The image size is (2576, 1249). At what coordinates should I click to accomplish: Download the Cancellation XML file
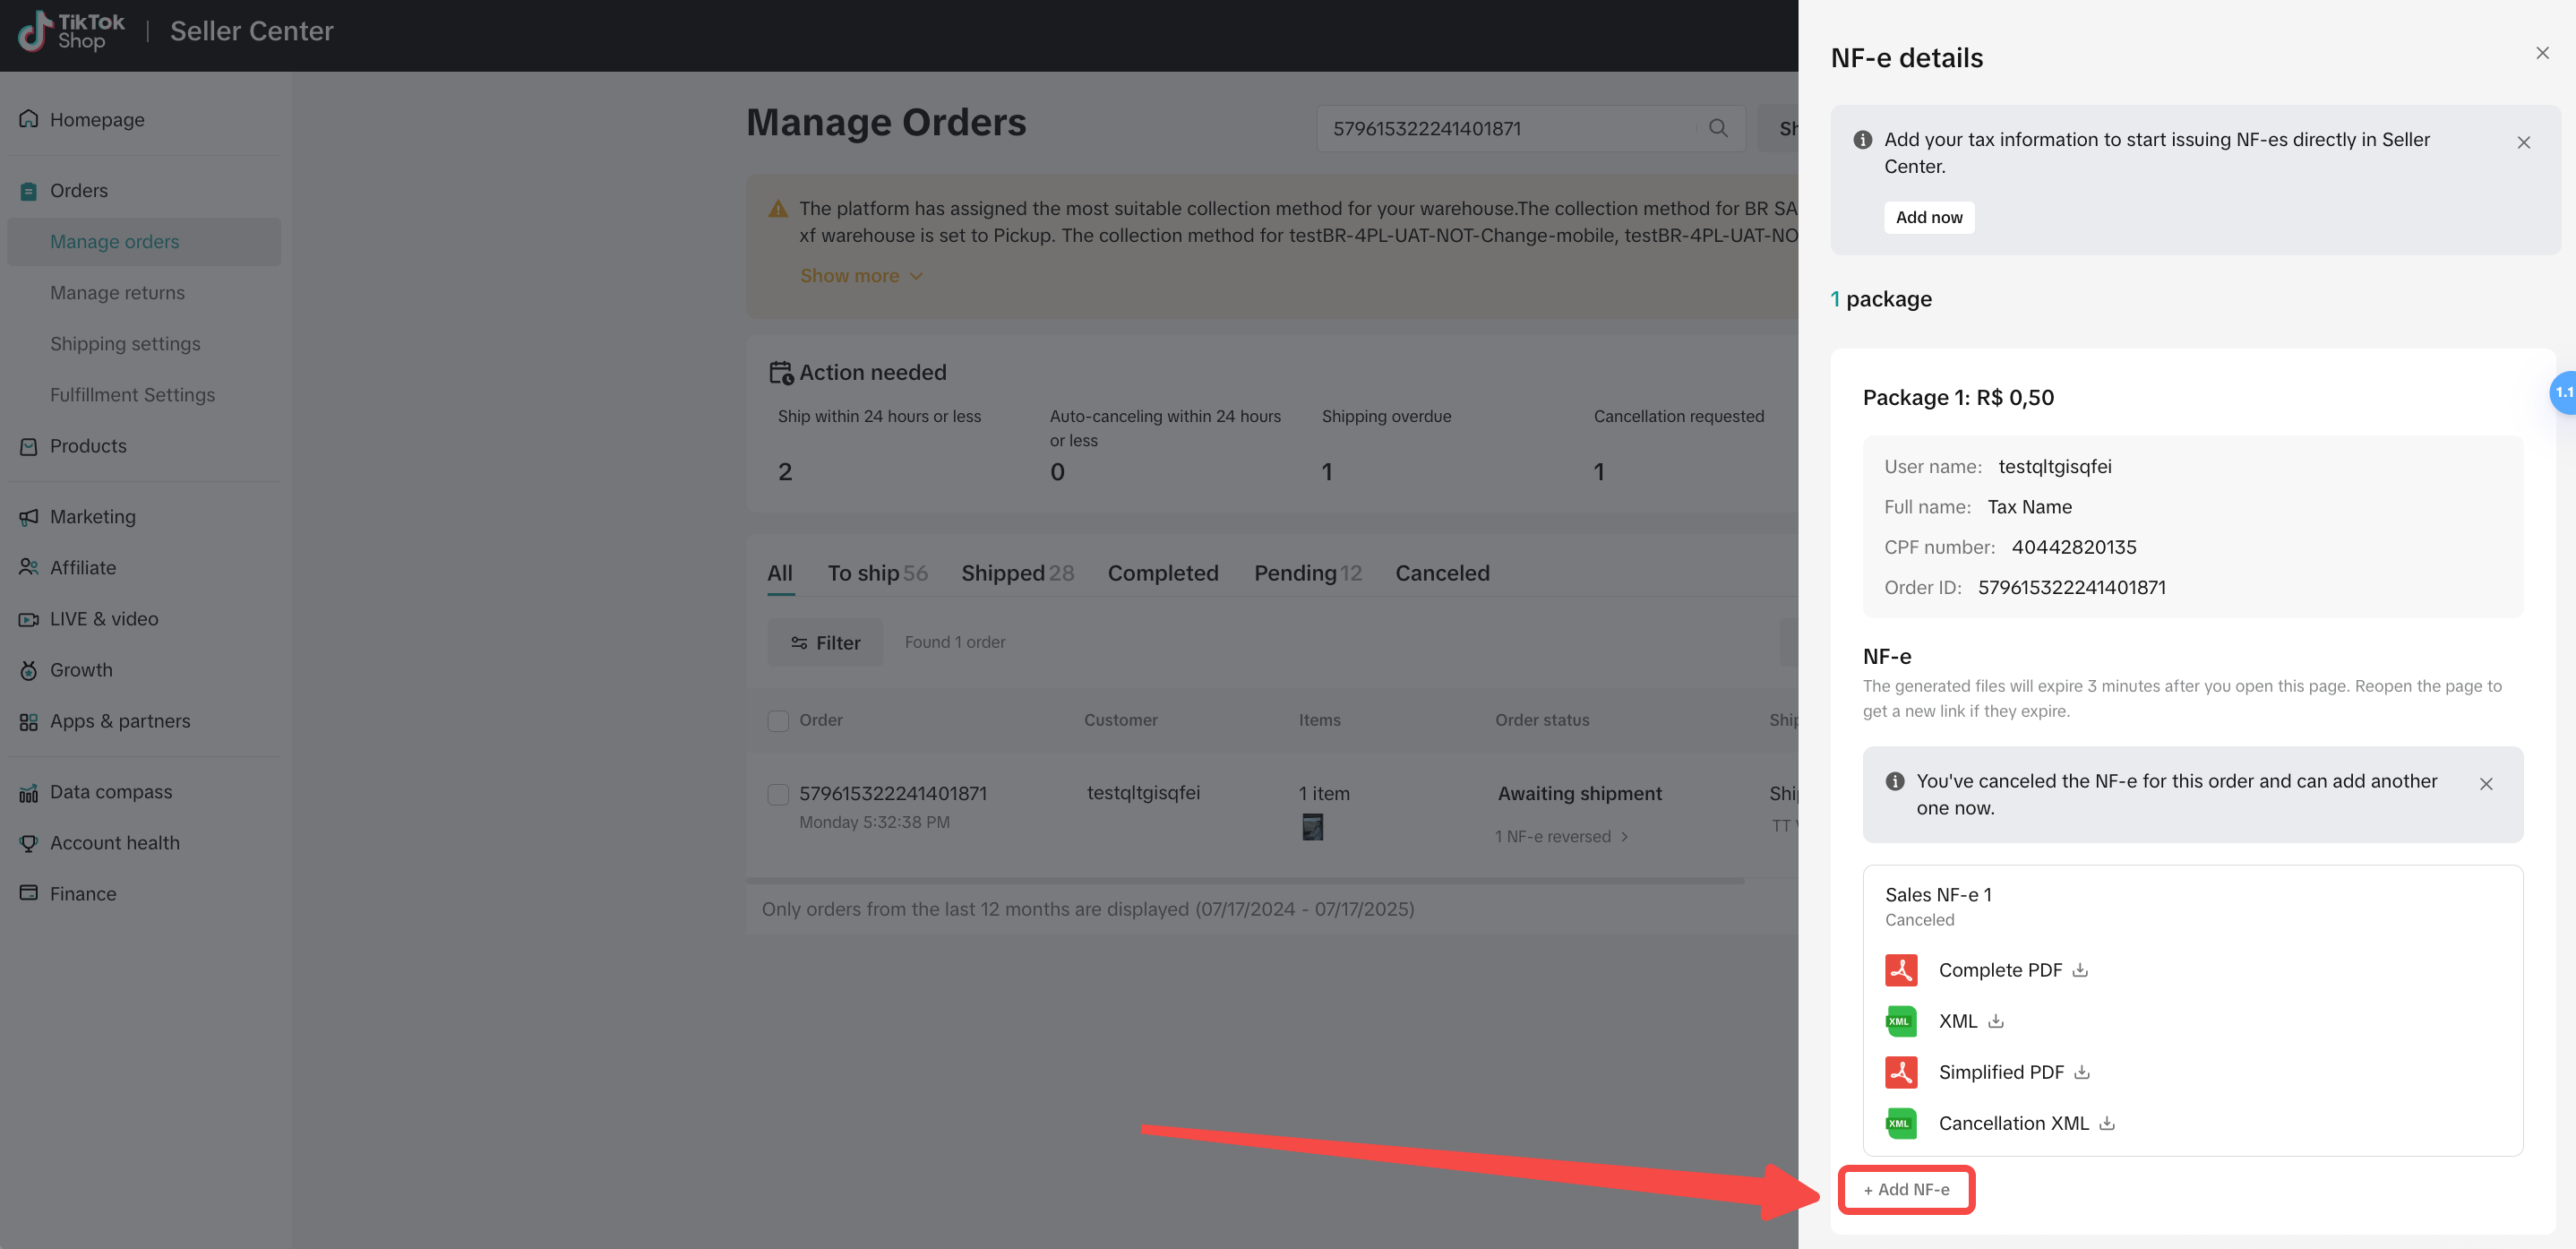click(x=2107, y=1123)
